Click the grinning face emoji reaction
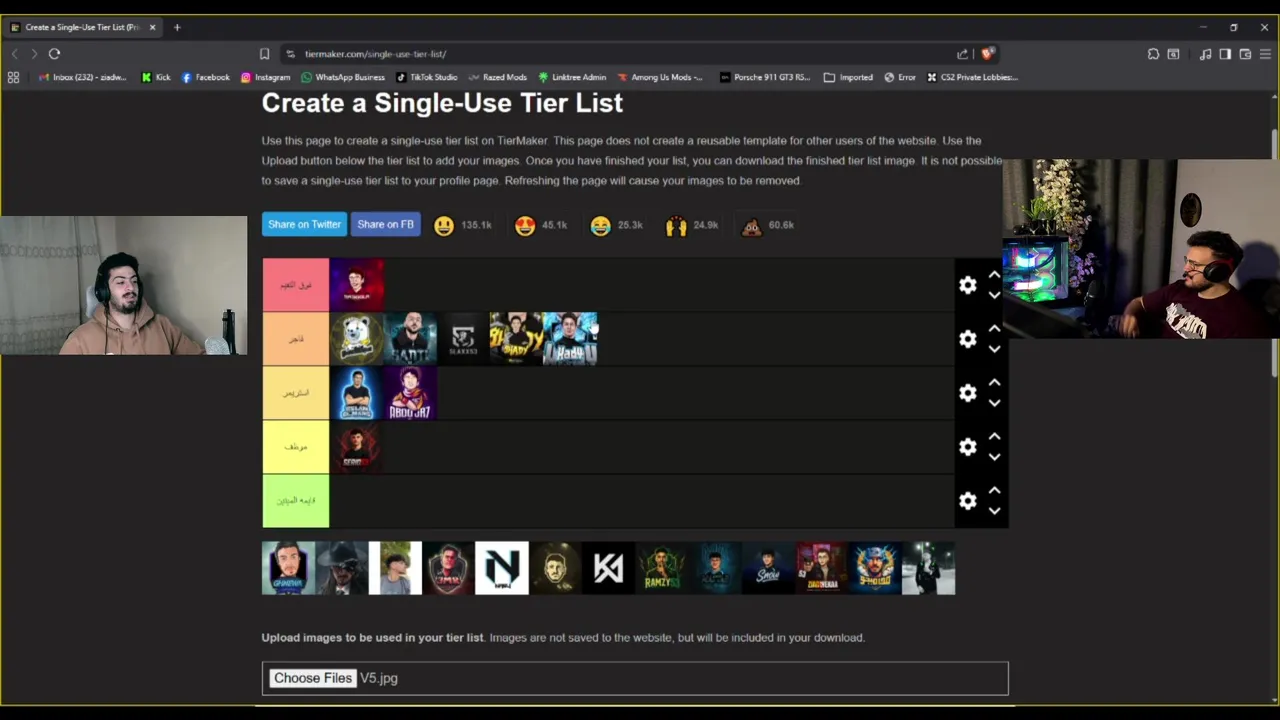The width and height of the screenshot is (1280, 720). [x=444, y=226]
